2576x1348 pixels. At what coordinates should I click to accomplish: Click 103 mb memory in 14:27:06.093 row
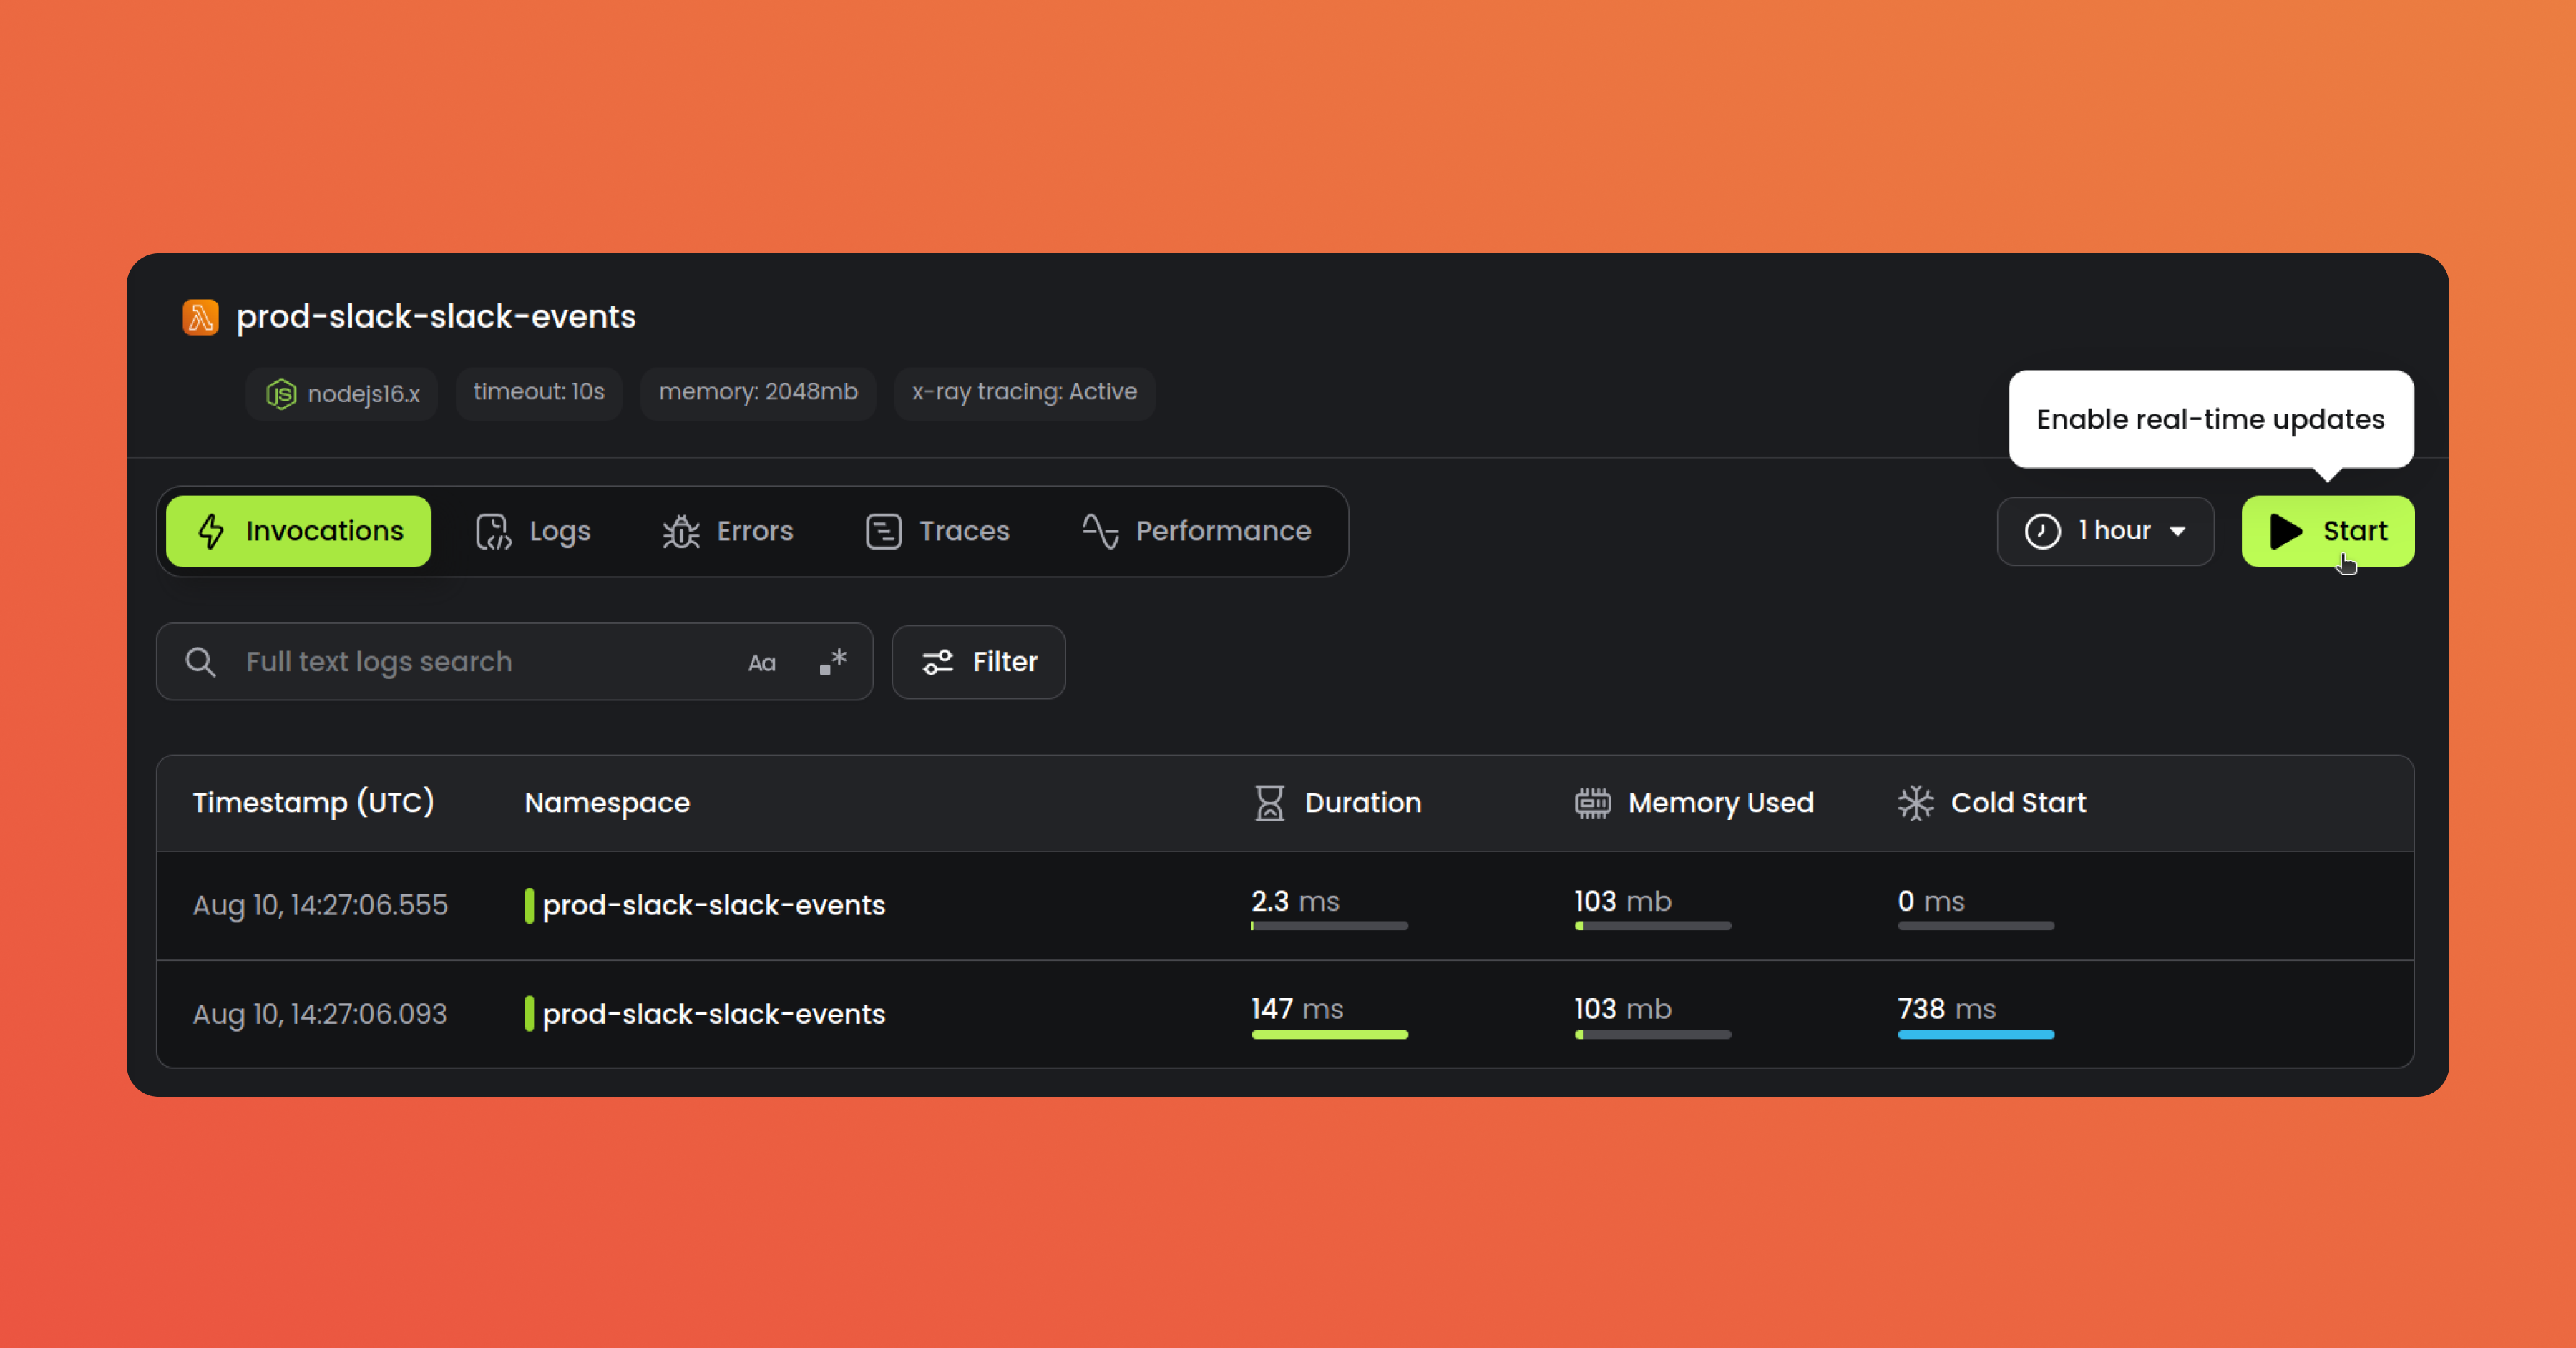point(1622,1010)
